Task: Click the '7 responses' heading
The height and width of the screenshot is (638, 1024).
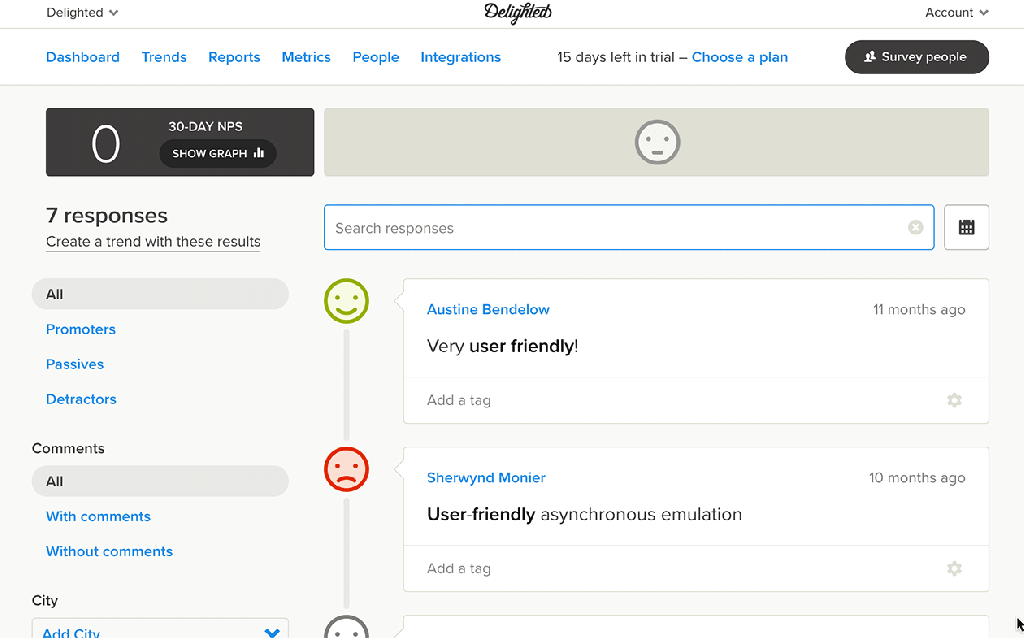Action: click(107, 215)
